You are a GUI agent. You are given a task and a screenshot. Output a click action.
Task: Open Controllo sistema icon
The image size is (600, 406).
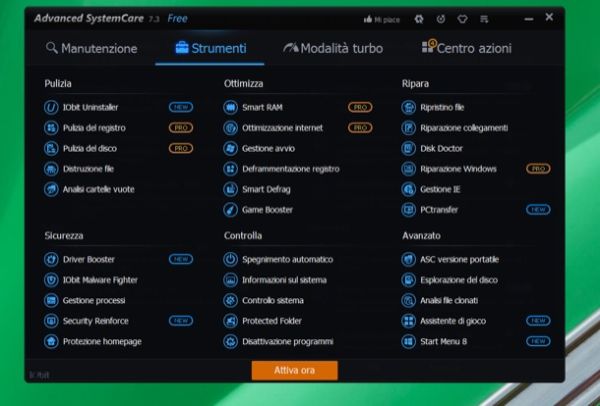point(230,300)
